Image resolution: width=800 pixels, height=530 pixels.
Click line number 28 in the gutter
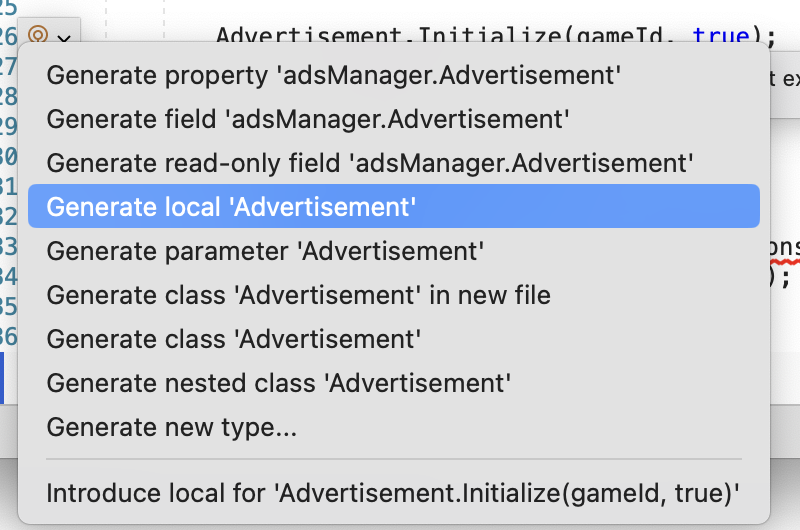tap(9, 96)
